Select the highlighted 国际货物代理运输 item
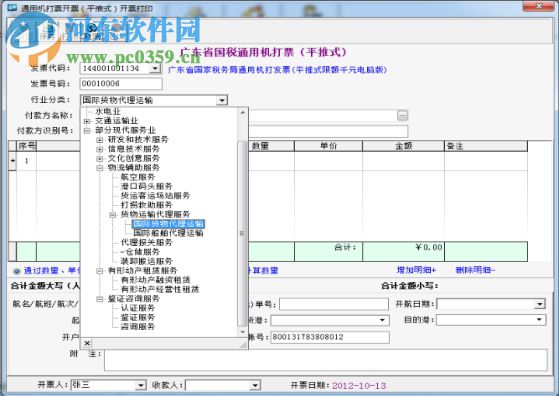559x396 pixels. [x=168, y=224]
